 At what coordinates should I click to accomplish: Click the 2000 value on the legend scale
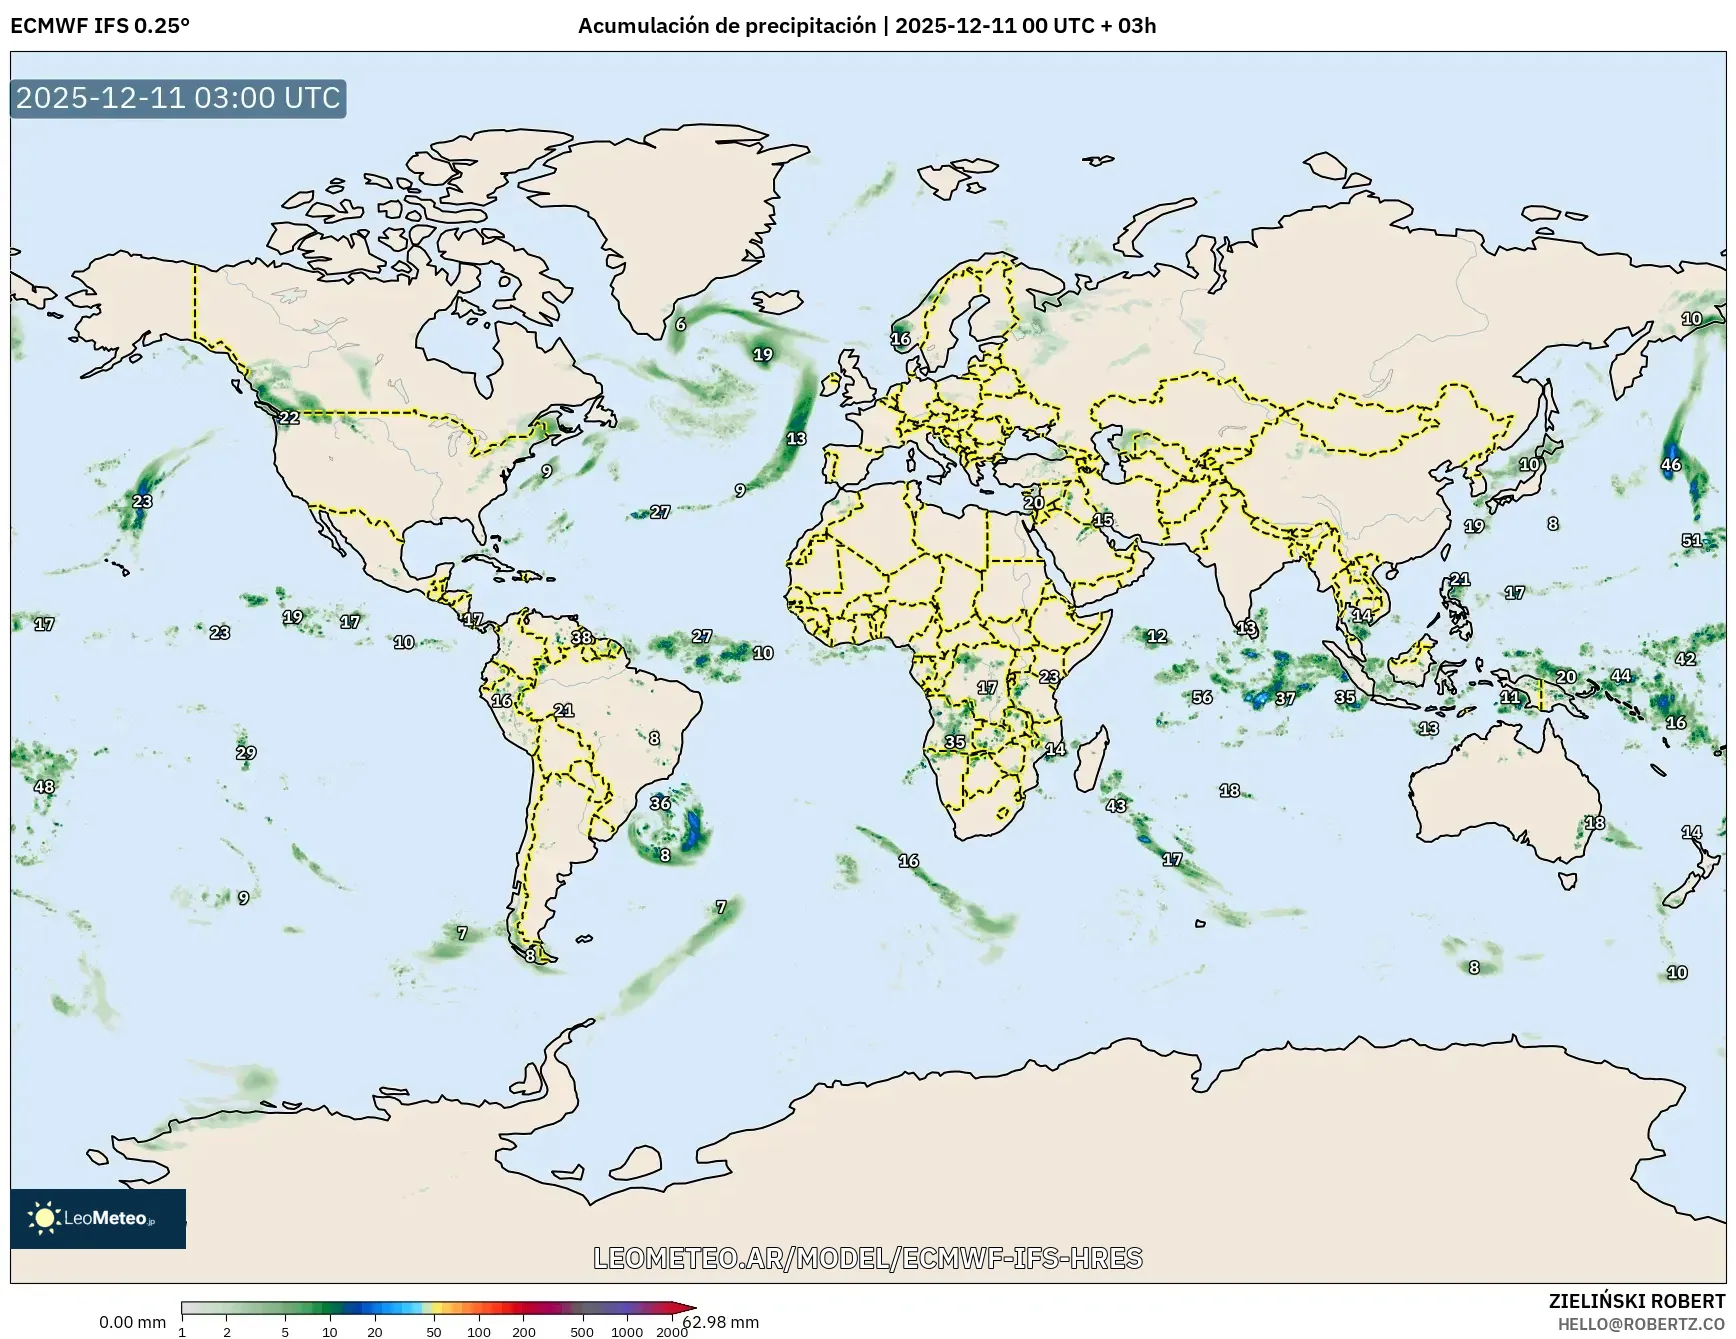coord(673,1333)
